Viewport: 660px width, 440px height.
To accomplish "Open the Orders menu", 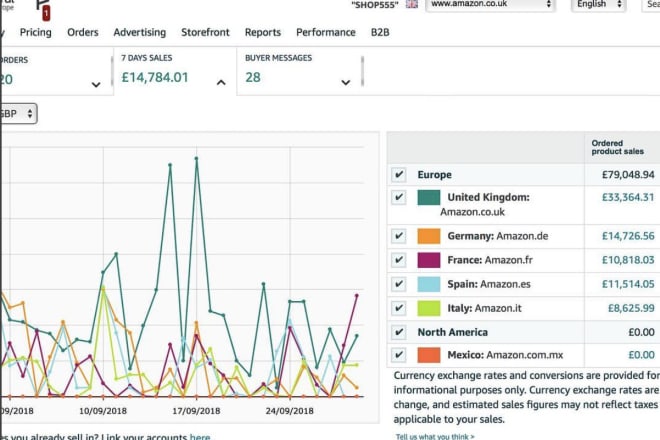I will 83,32.
